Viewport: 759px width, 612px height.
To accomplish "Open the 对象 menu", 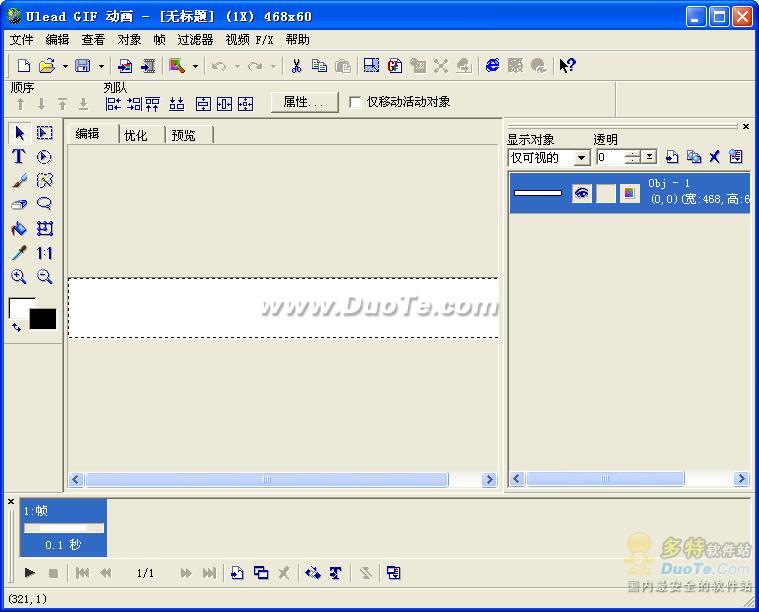I will (x=129, y=40).
